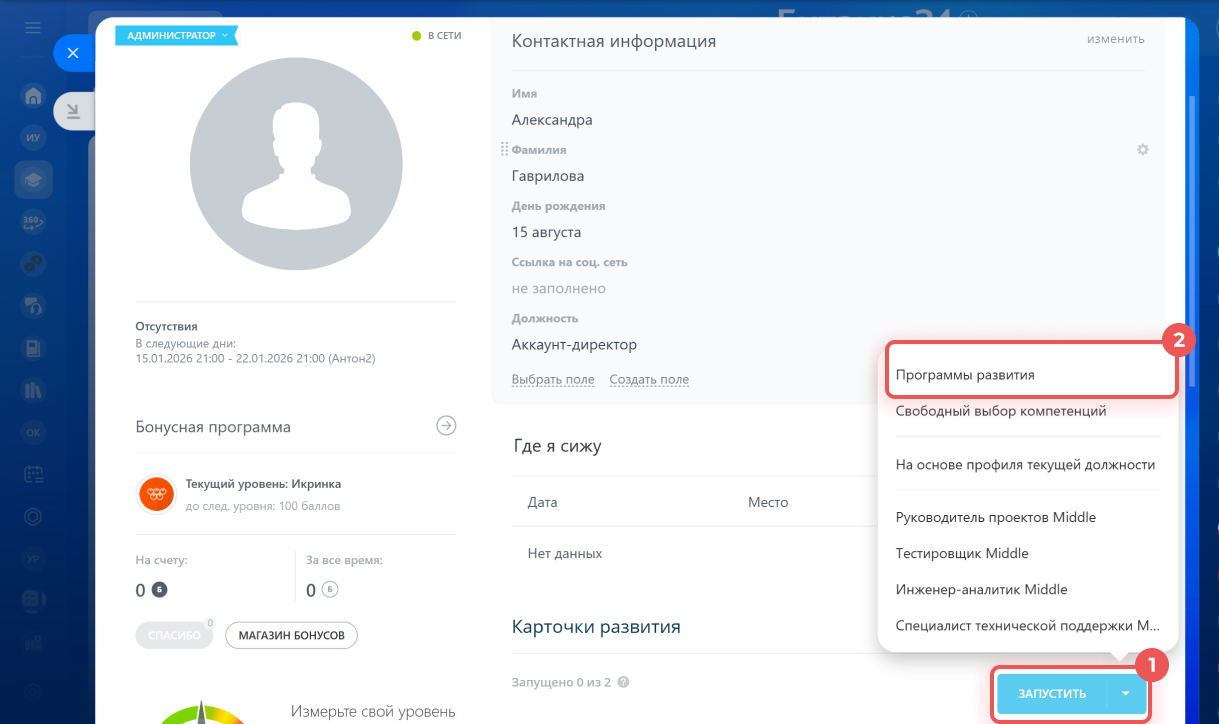Choose Свободный выбор компетенций option
Screen dimensions: 1219x724
1000,411
